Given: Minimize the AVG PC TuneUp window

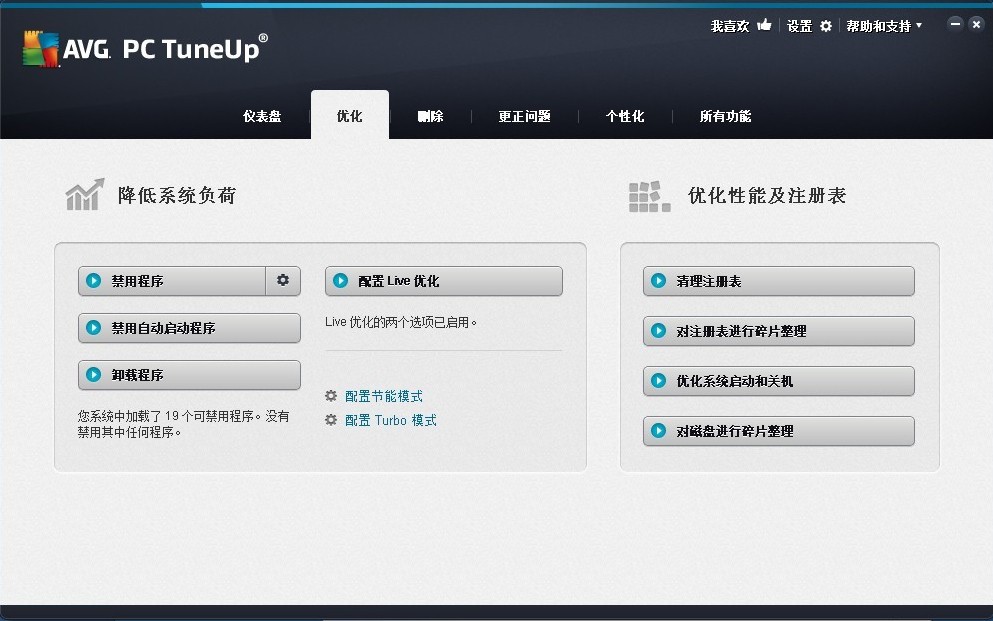Looking at the screenshot, I should coord(955,24).
